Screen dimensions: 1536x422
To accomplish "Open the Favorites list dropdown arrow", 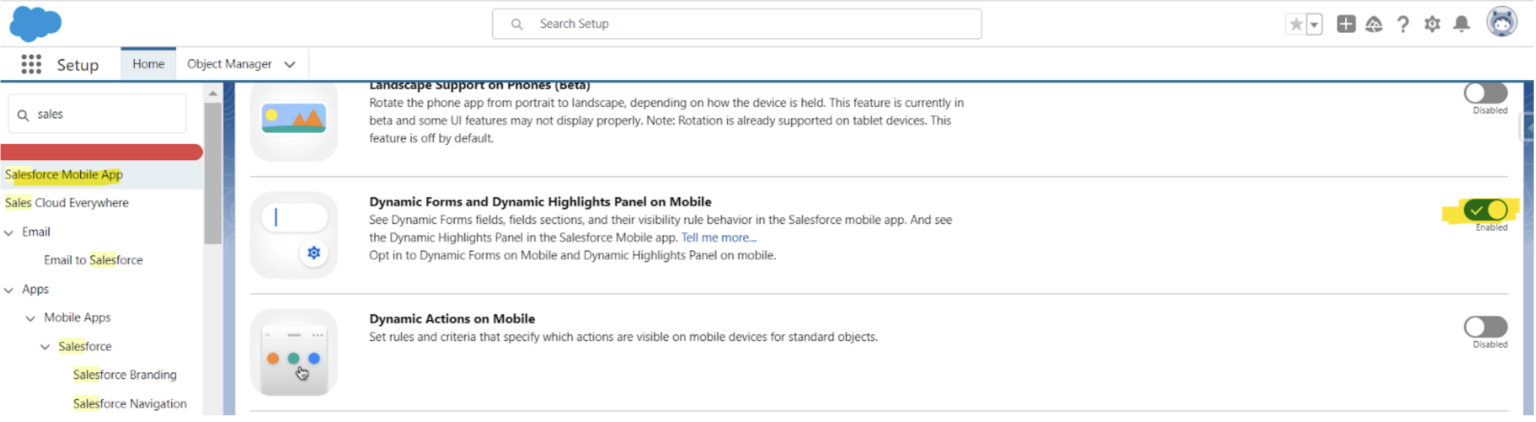I will click(1314, 24).
